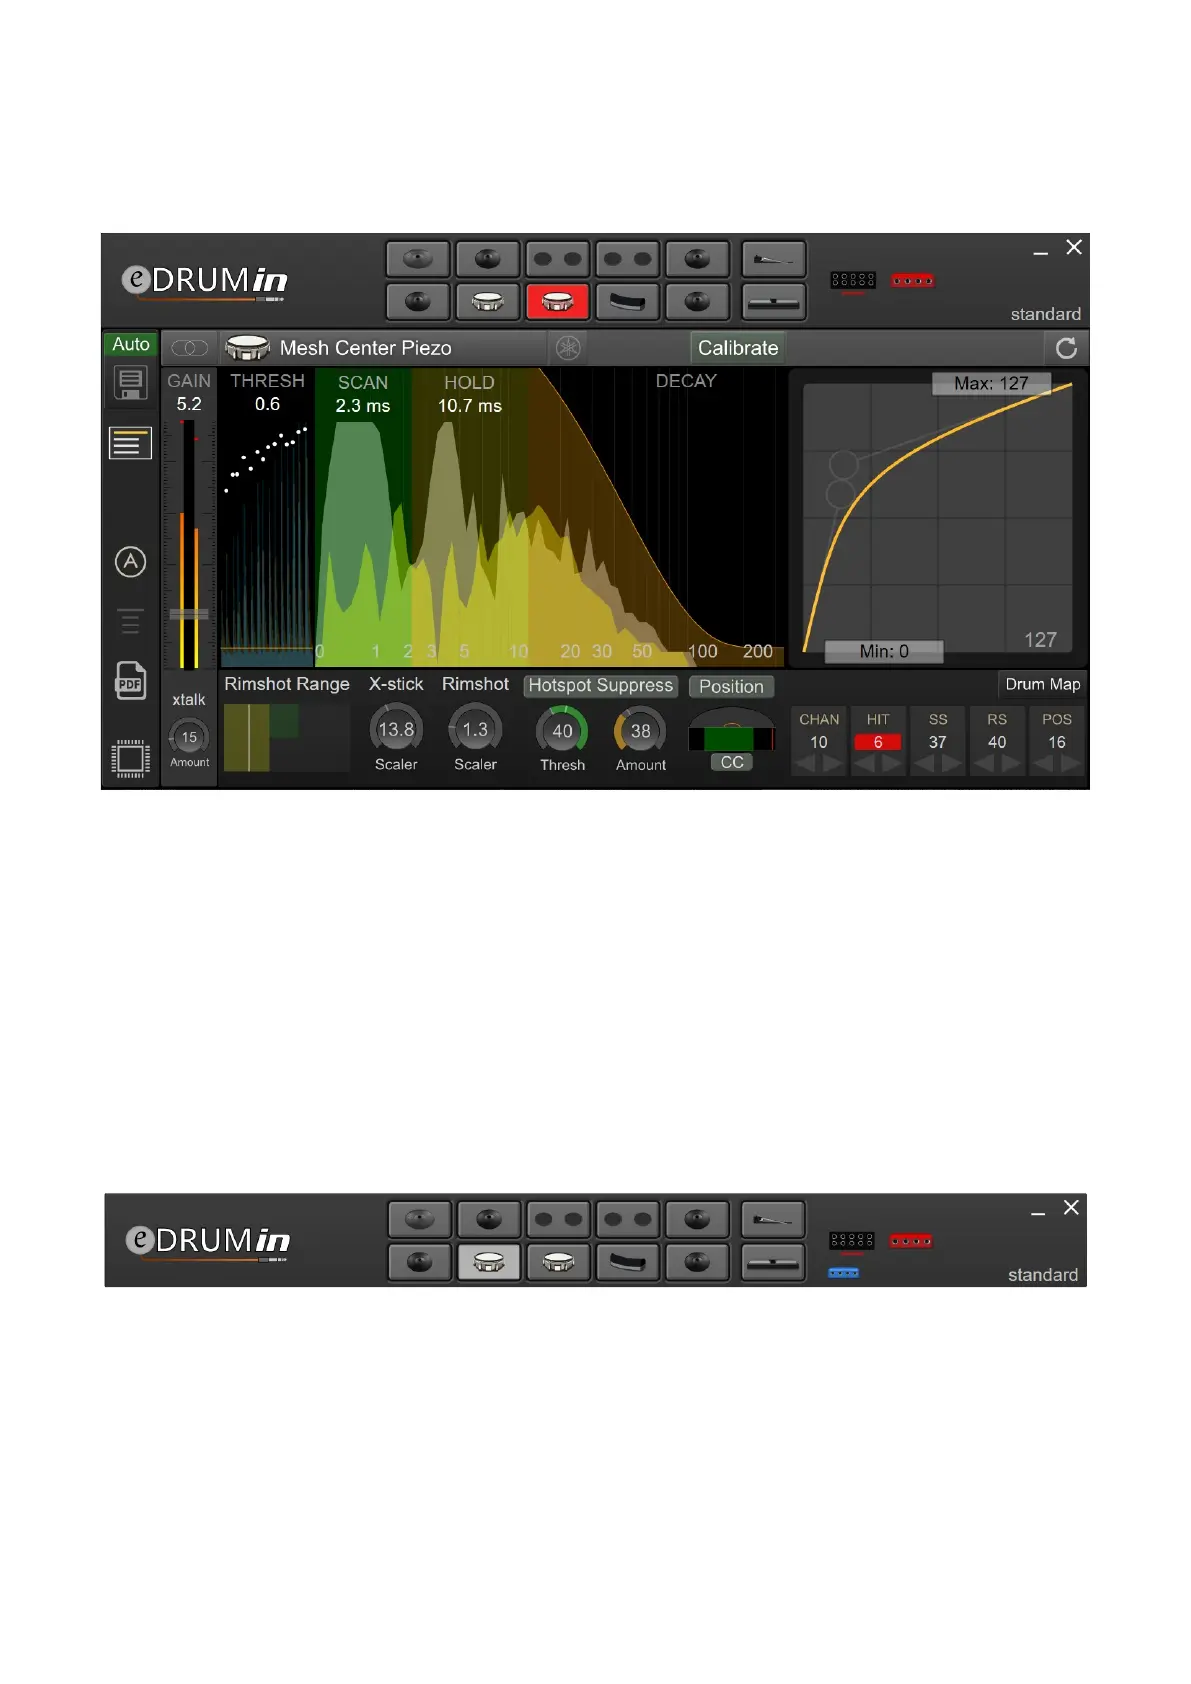Click the Max: 127 curve handle
1191x1684 pixels.
991,383
